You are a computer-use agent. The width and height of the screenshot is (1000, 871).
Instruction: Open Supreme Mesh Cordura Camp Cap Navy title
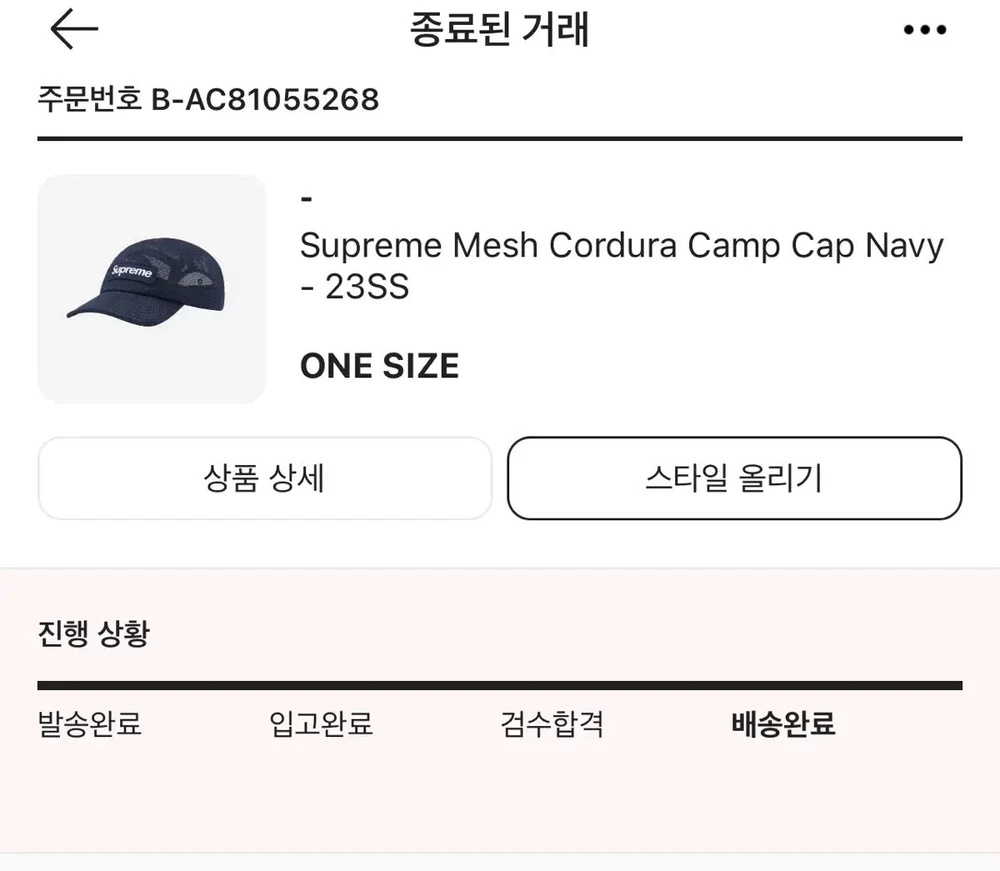point(621,245)
